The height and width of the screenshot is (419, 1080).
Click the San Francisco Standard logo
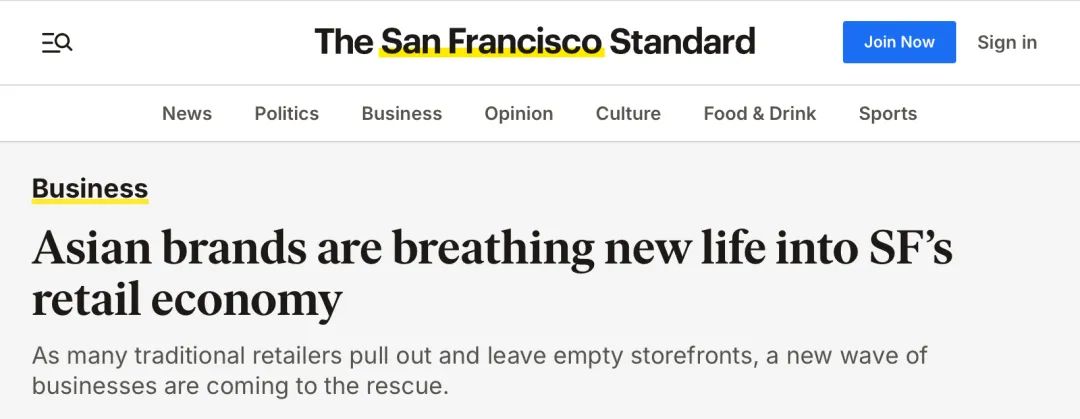tap(534, 41)
